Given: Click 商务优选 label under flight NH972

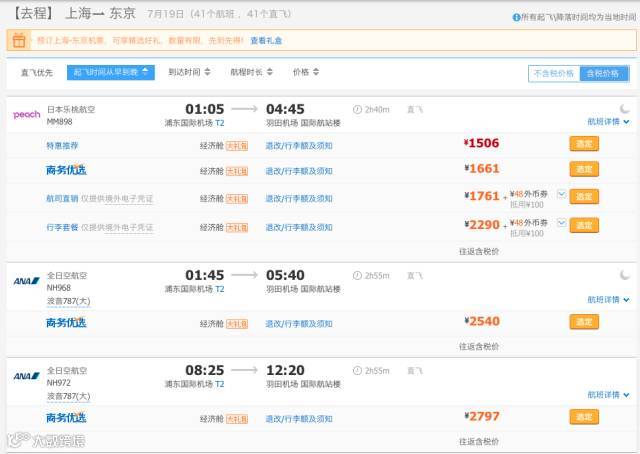Looking at the screenshot, I should pyautogui.click(x=66, y=418).
